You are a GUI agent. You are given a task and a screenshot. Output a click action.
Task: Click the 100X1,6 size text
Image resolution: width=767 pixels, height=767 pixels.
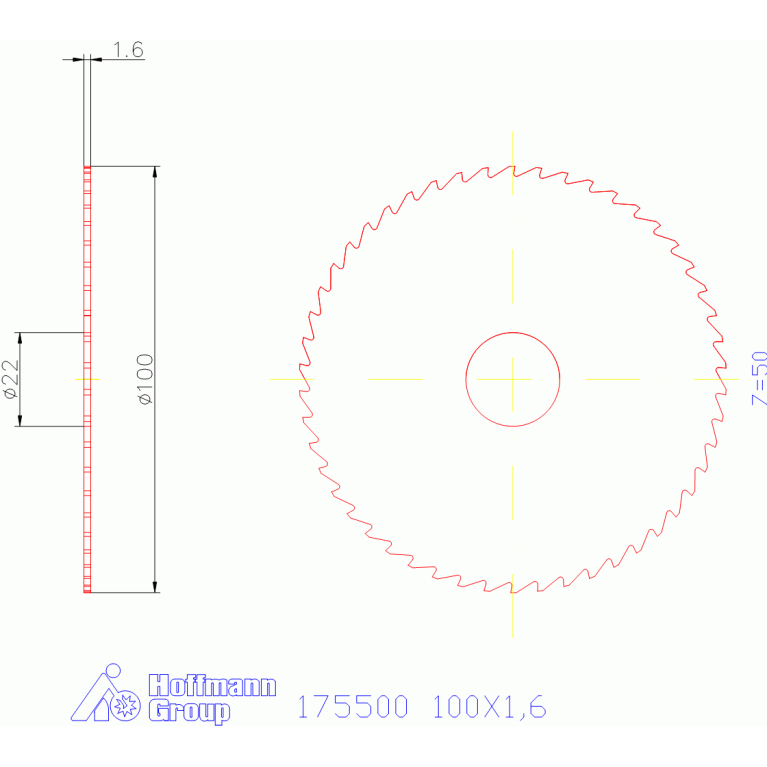coord(489,707)
